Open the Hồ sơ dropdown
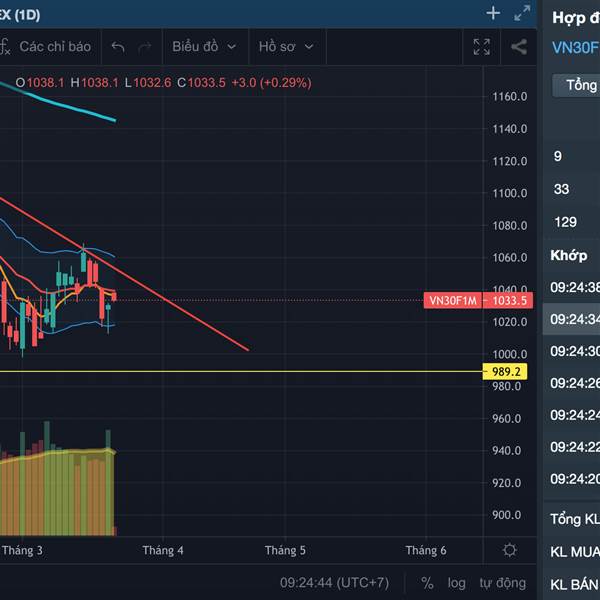The height and width of the screenshot is (600, 600). coord(286,47)
